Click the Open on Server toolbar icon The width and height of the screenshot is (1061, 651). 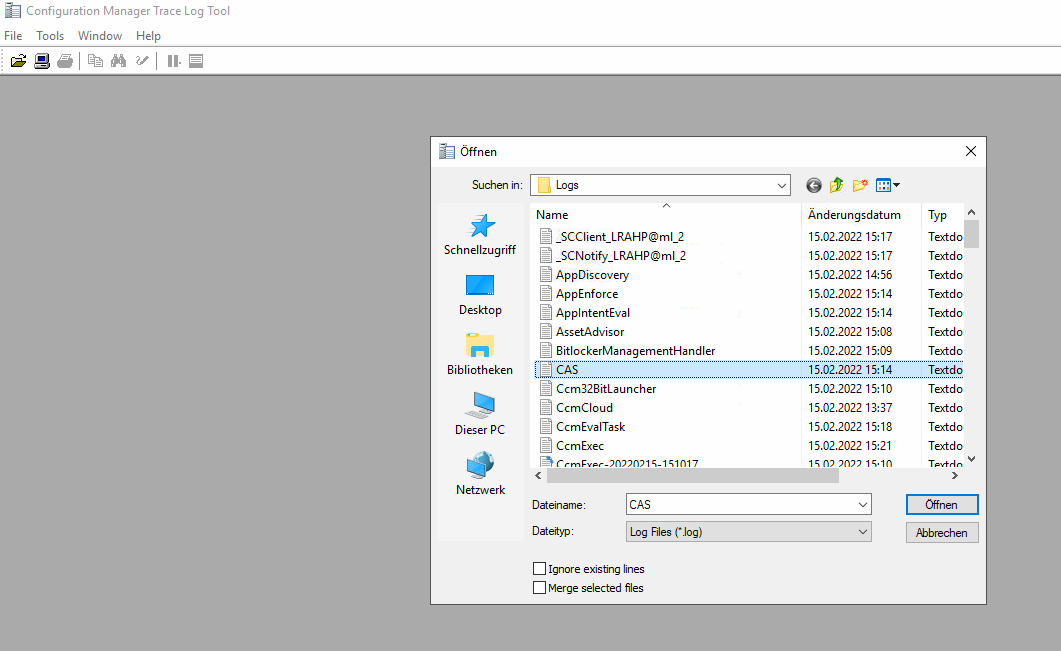pyautogui.click(x=42, y=61)
